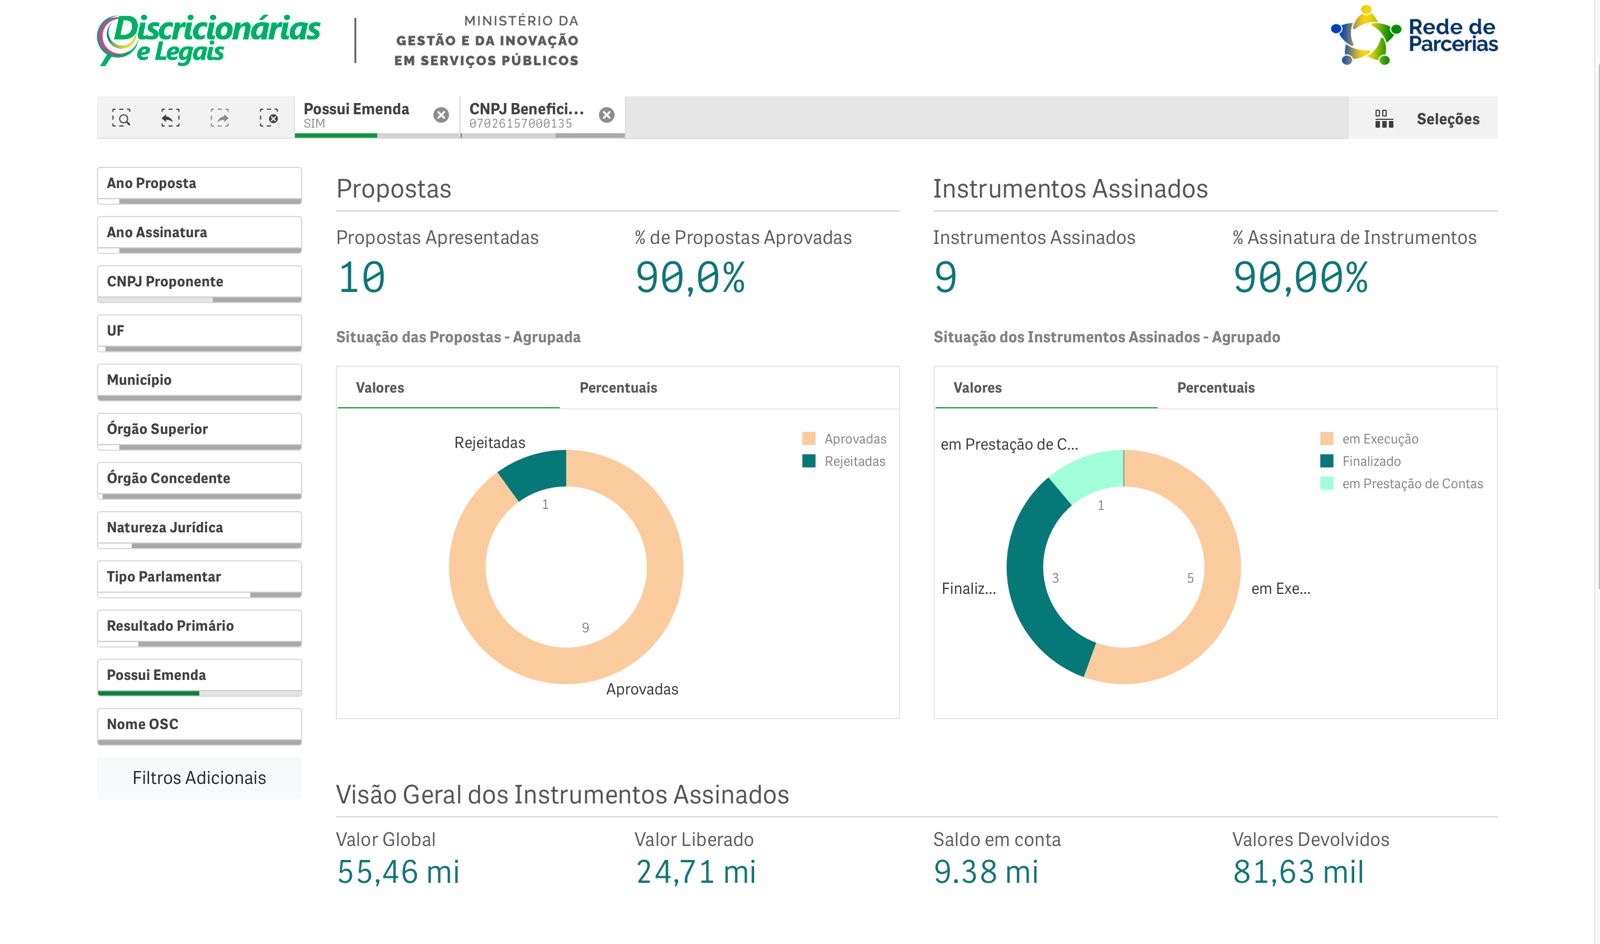Step back one selection
Image resolution: width=1600 pixels, height=944 pixels.
click(x=171, y=118)
